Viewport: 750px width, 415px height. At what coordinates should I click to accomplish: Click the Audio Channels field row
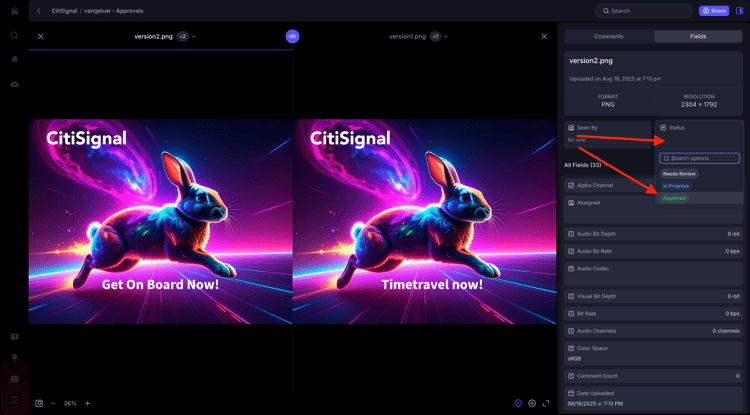click(x=653, y=331)
